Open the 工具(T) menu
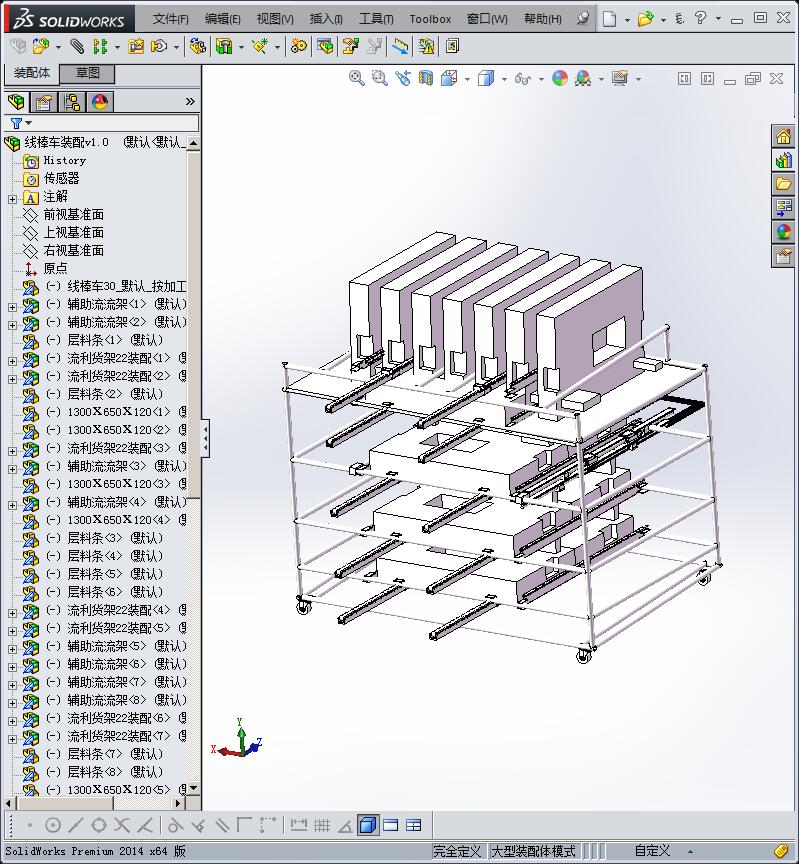The height and width of the screenshot is (864, 799). (x=376, y=19)
